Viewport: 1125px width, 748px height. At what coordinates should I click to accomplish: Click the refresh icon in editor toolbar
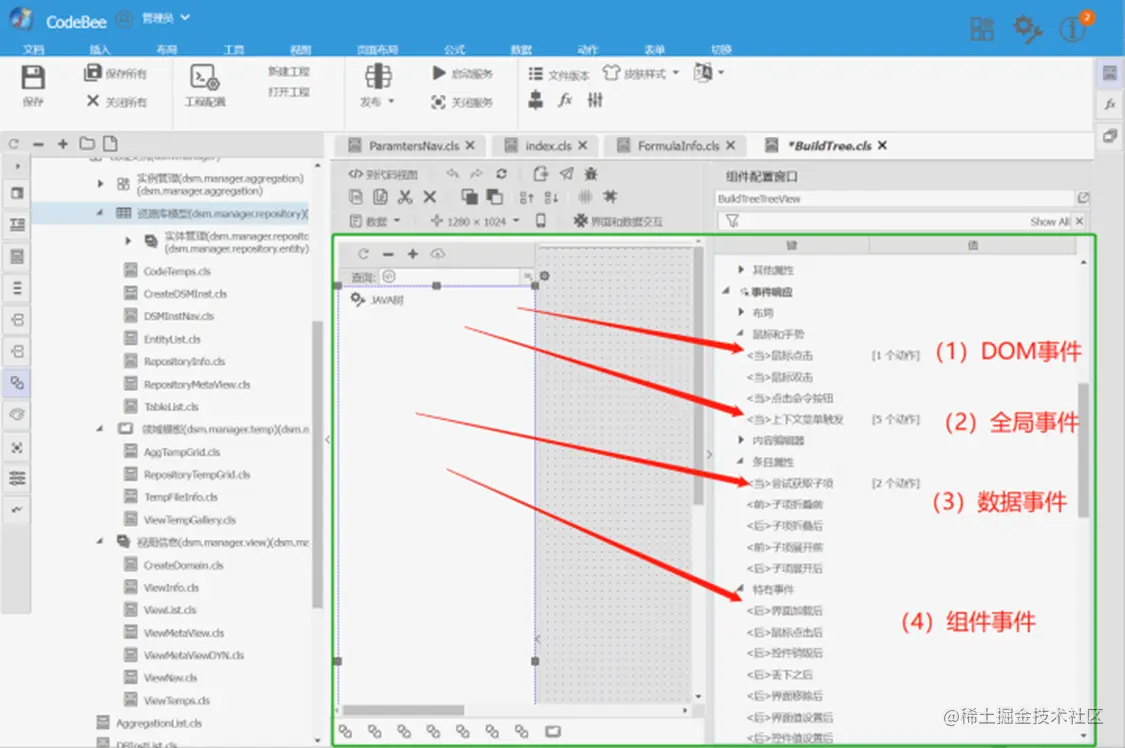click(x=502, y=173)
